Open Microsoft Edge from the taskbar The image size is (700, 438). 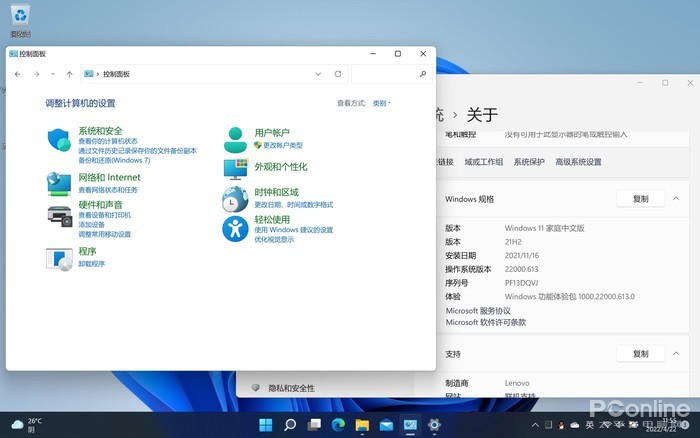pyautogui.click(x=338, y=425)
